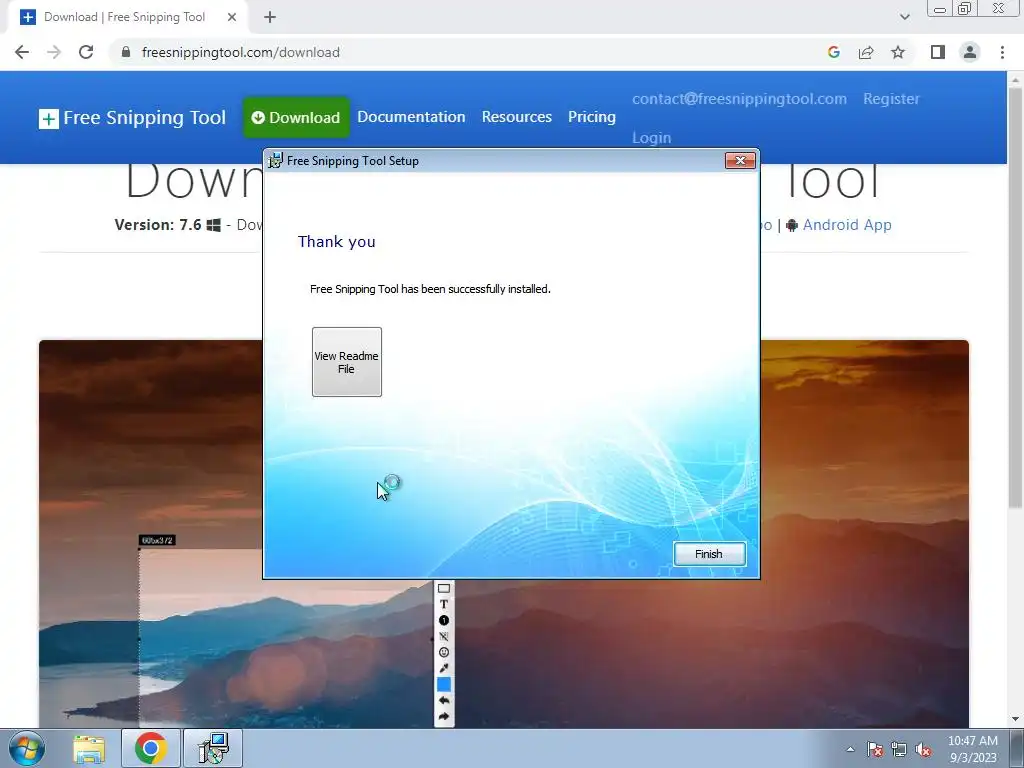Open the Register link

click(x=891, y=99)
